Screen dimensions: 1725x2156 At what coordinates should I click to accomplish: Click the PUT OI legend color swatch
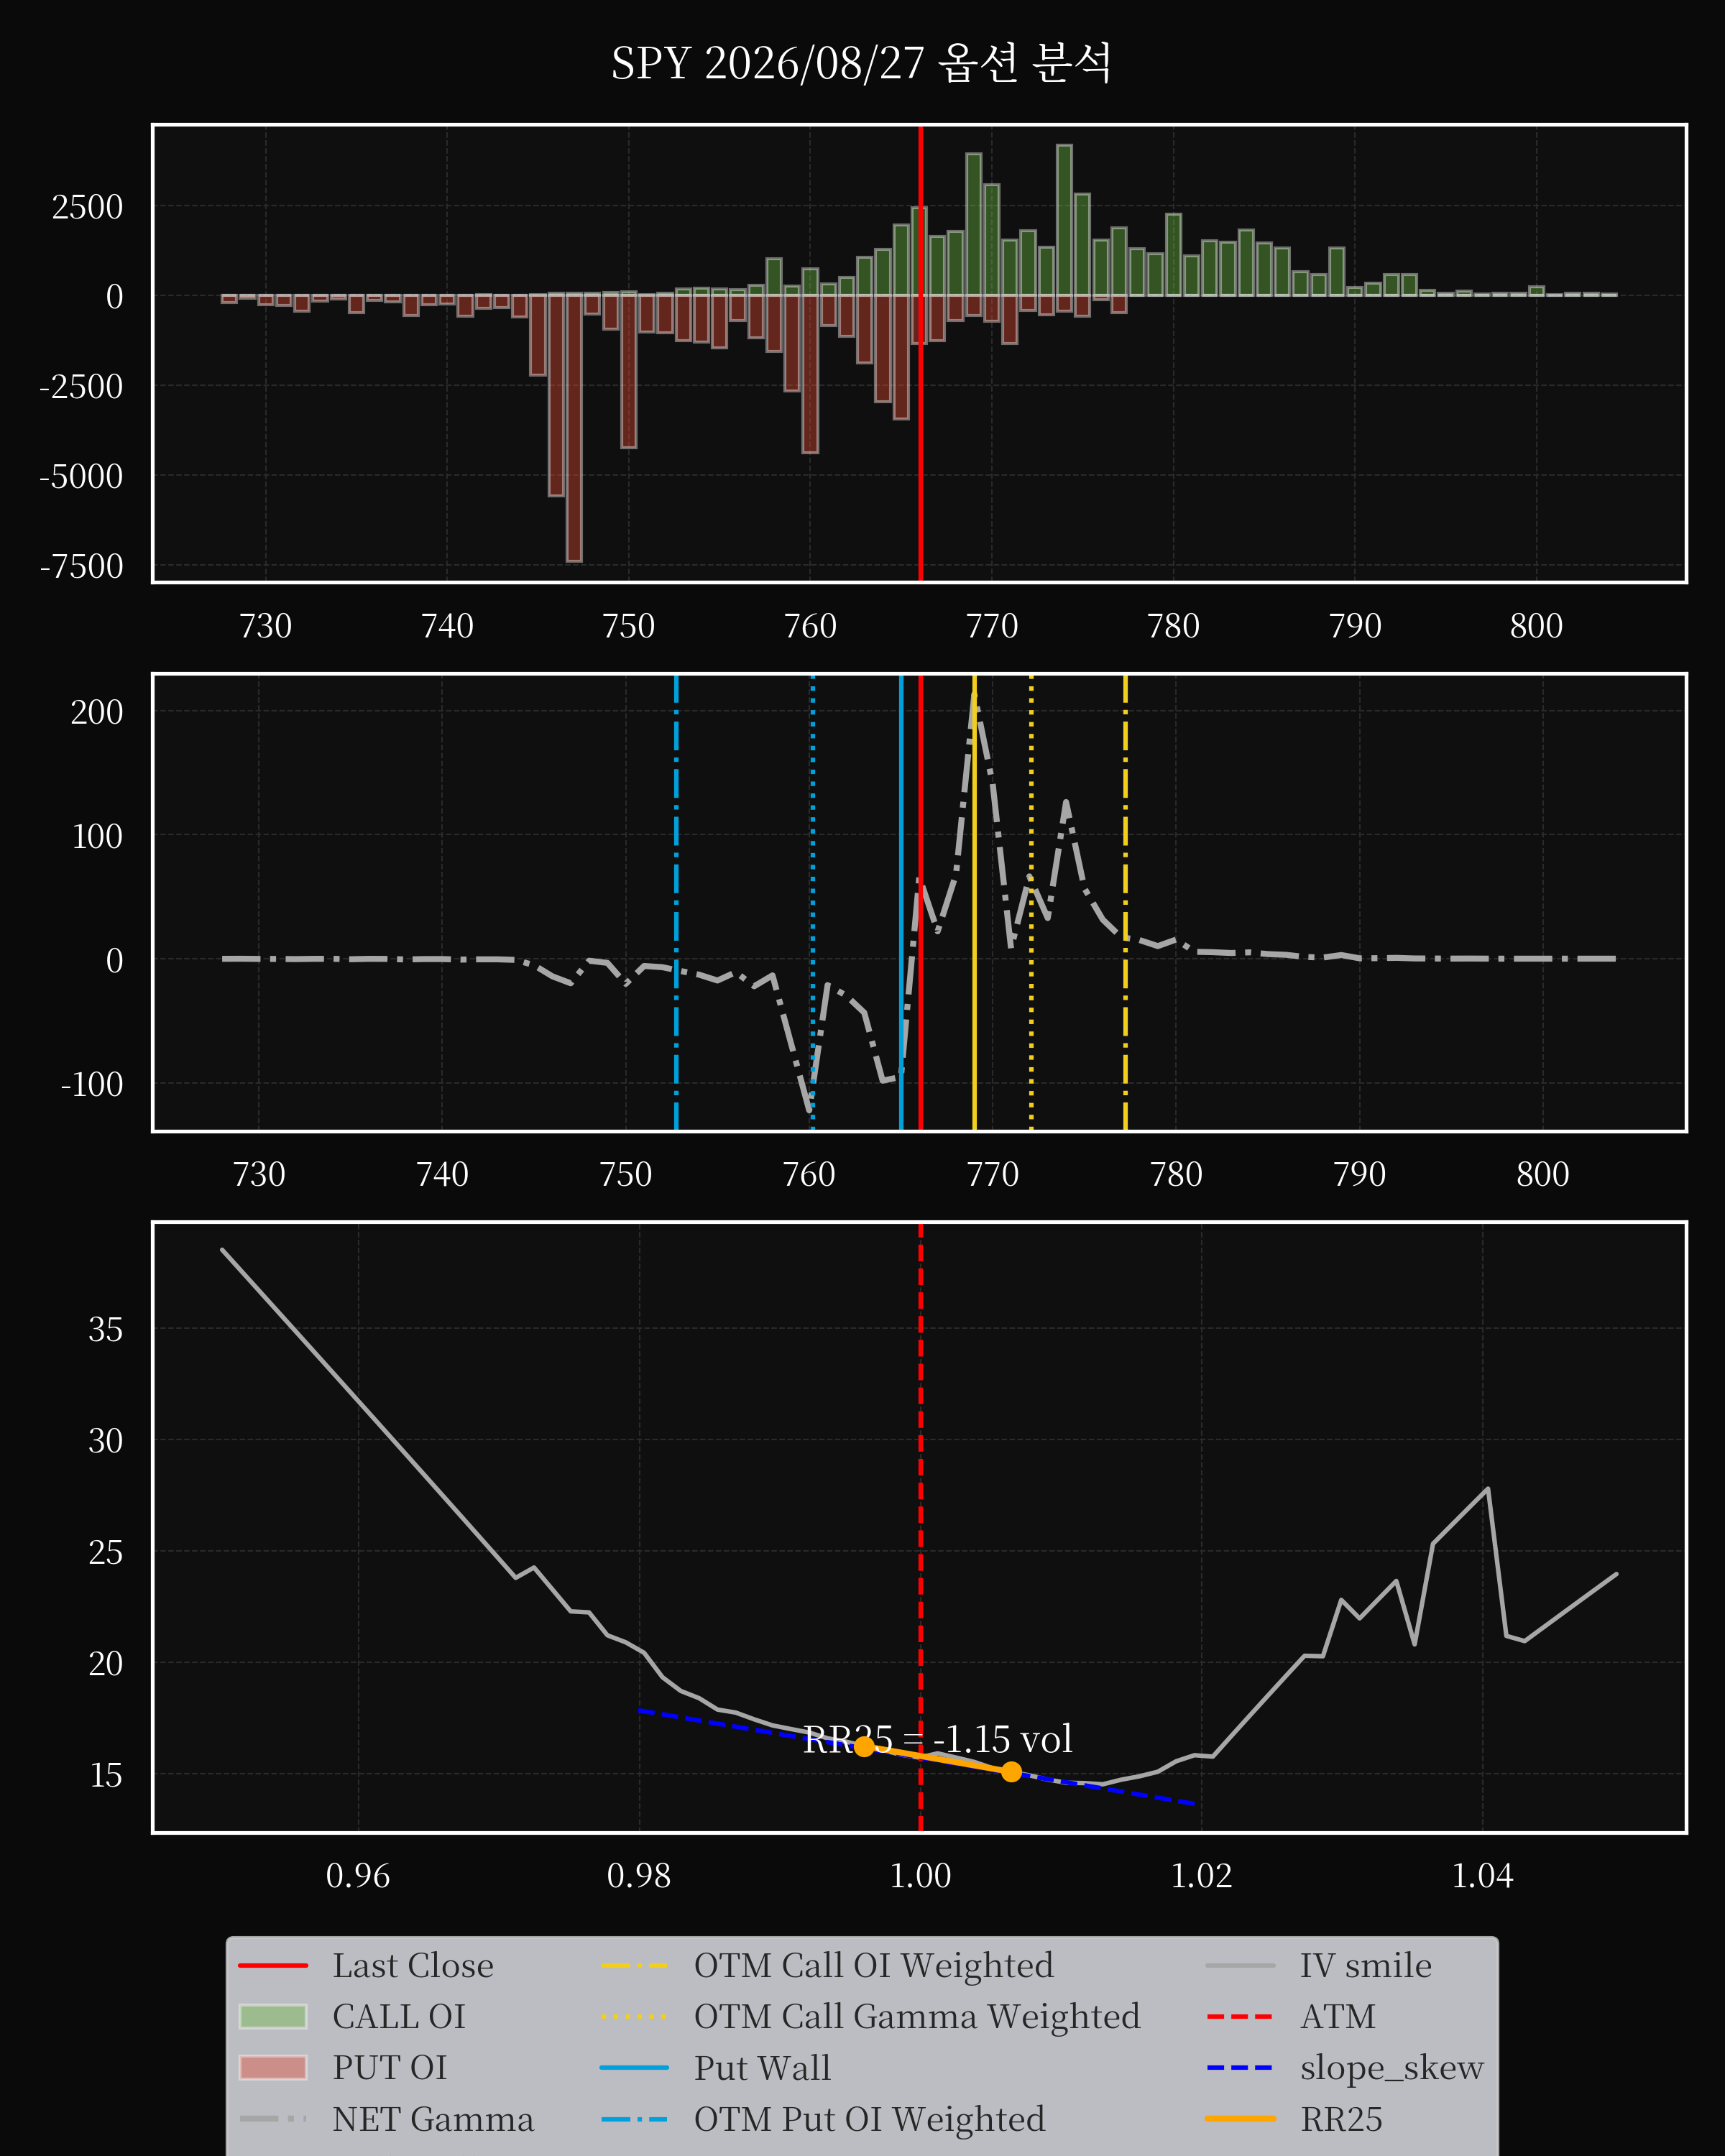[x=273, y=2068]
